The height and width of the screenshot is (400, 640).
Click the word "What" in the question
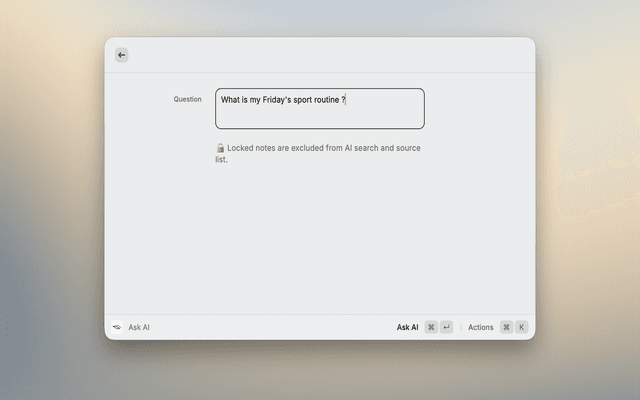click(231, 100)
